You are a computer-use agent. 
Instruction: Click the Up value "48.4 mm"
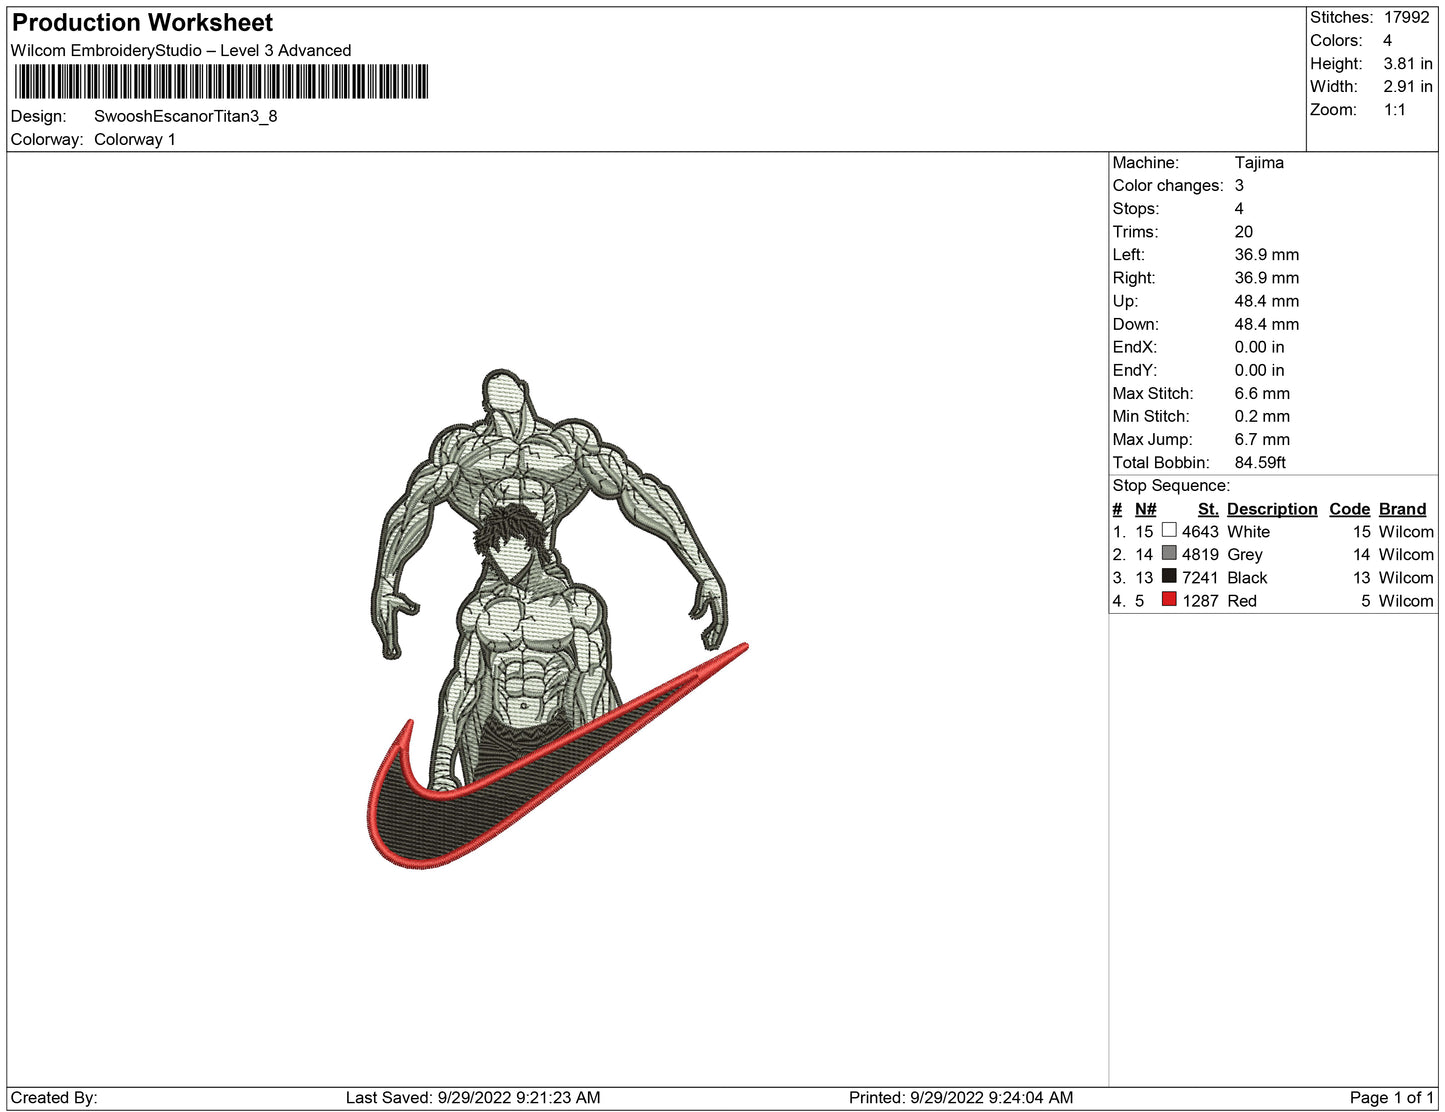click(1267, 301)
